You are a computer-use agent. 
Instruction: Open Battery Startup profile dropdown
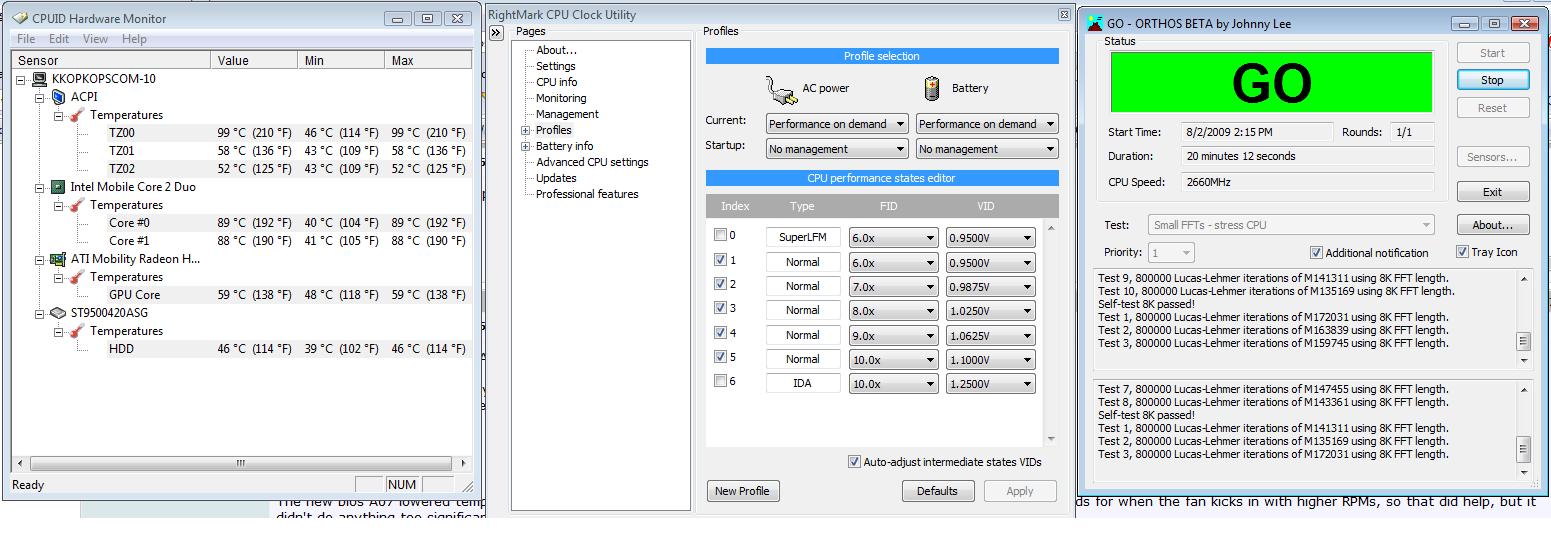pos(987,149)
